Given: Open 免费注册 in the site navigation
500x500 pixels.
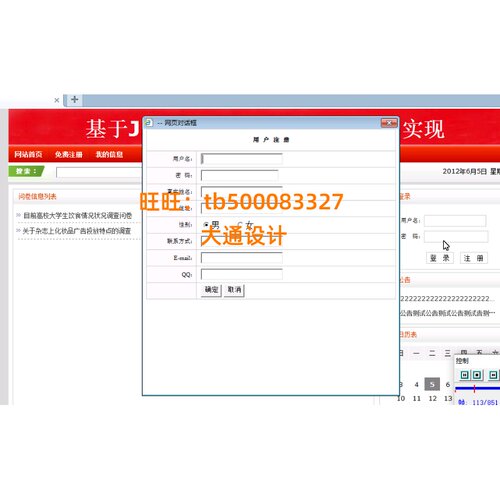Looking at the screenshot, I should point(69,154).
